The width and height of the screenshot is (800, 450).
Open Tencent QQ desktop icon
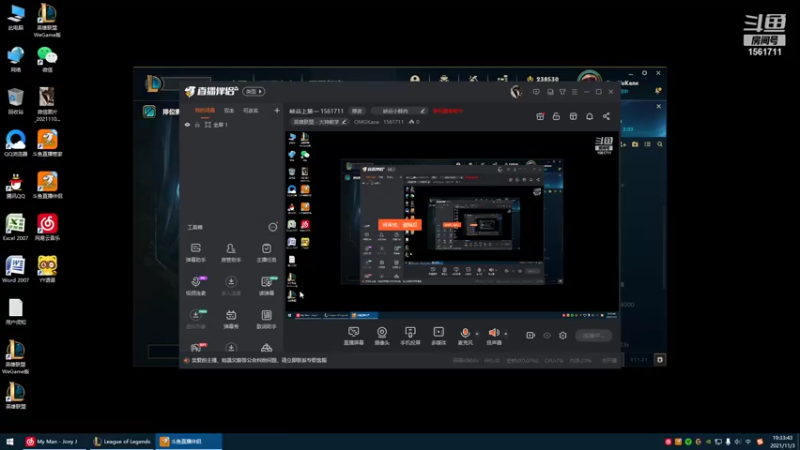coord(15,185)
